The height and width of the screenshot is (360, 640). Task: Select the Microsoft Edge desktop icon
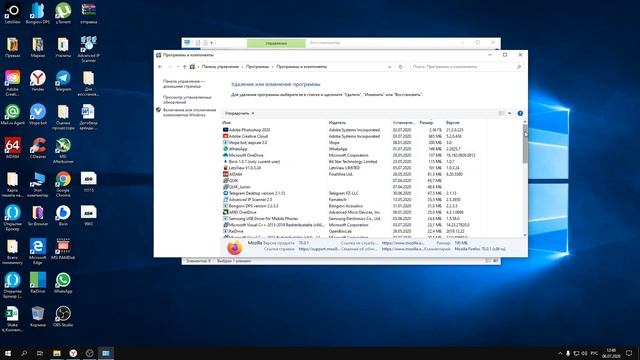38,252
